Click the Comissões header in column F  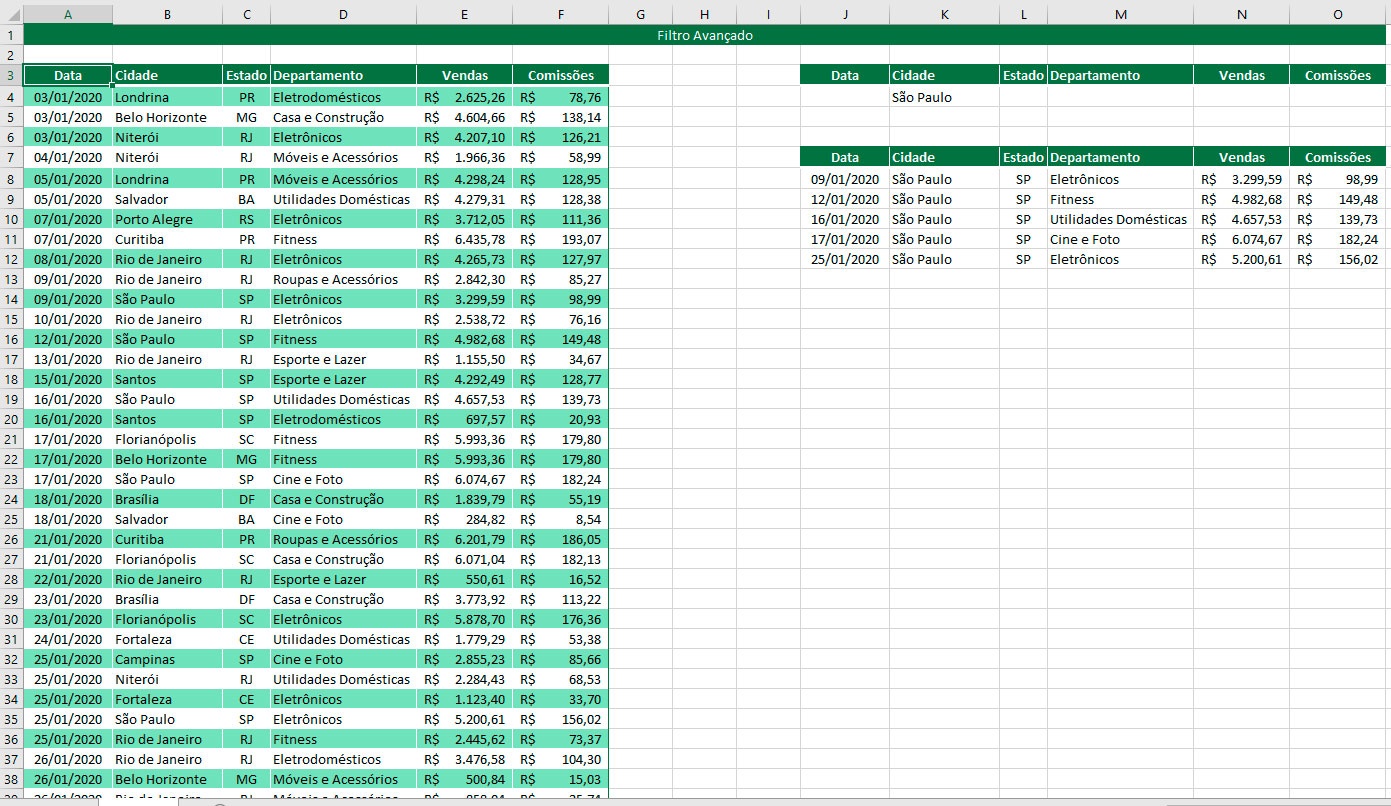coord(560,75)
